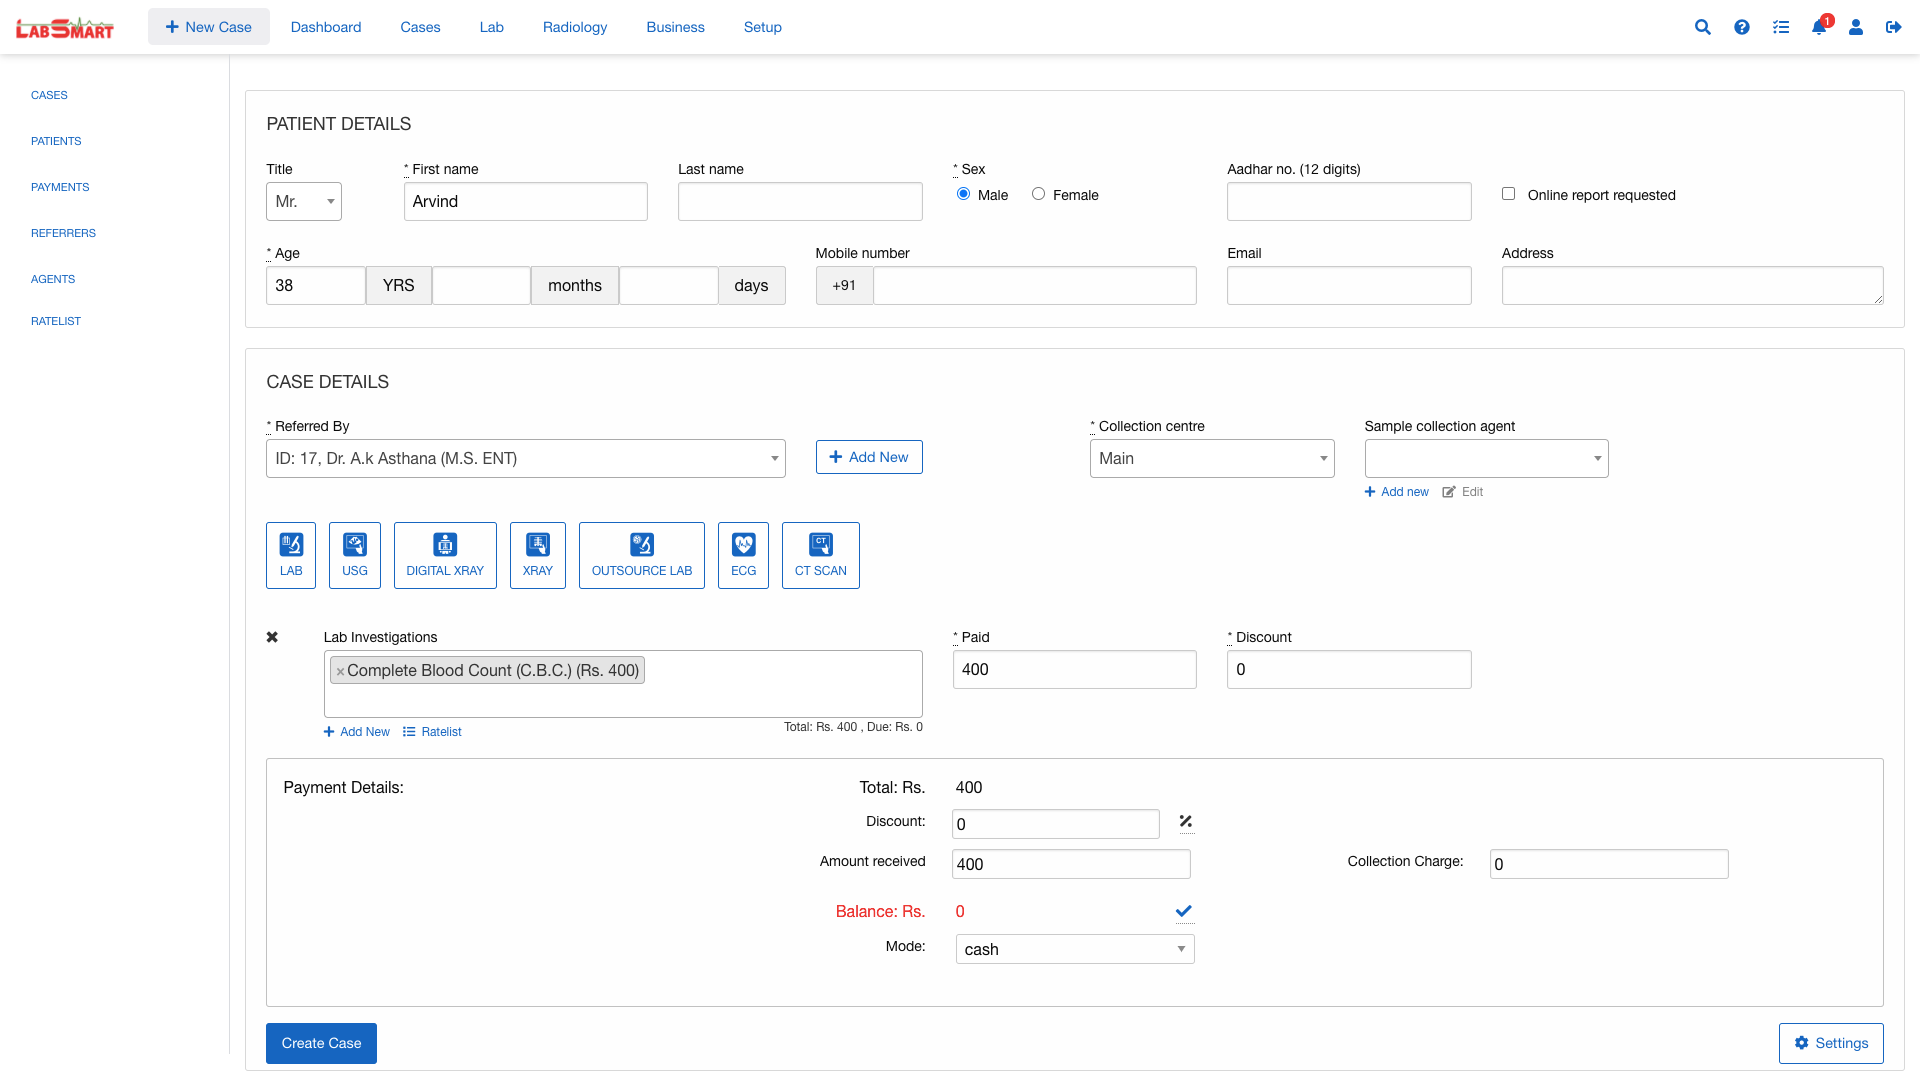Select the Male radio button
The height and width of the screenshot is (1080, 1920).
[963, 194]
